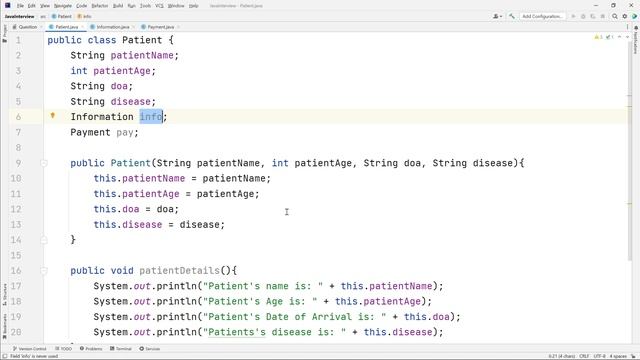The image size is (640, 360).
Task: Click the Patient class breadcrumb
Action: pos(62,16)
